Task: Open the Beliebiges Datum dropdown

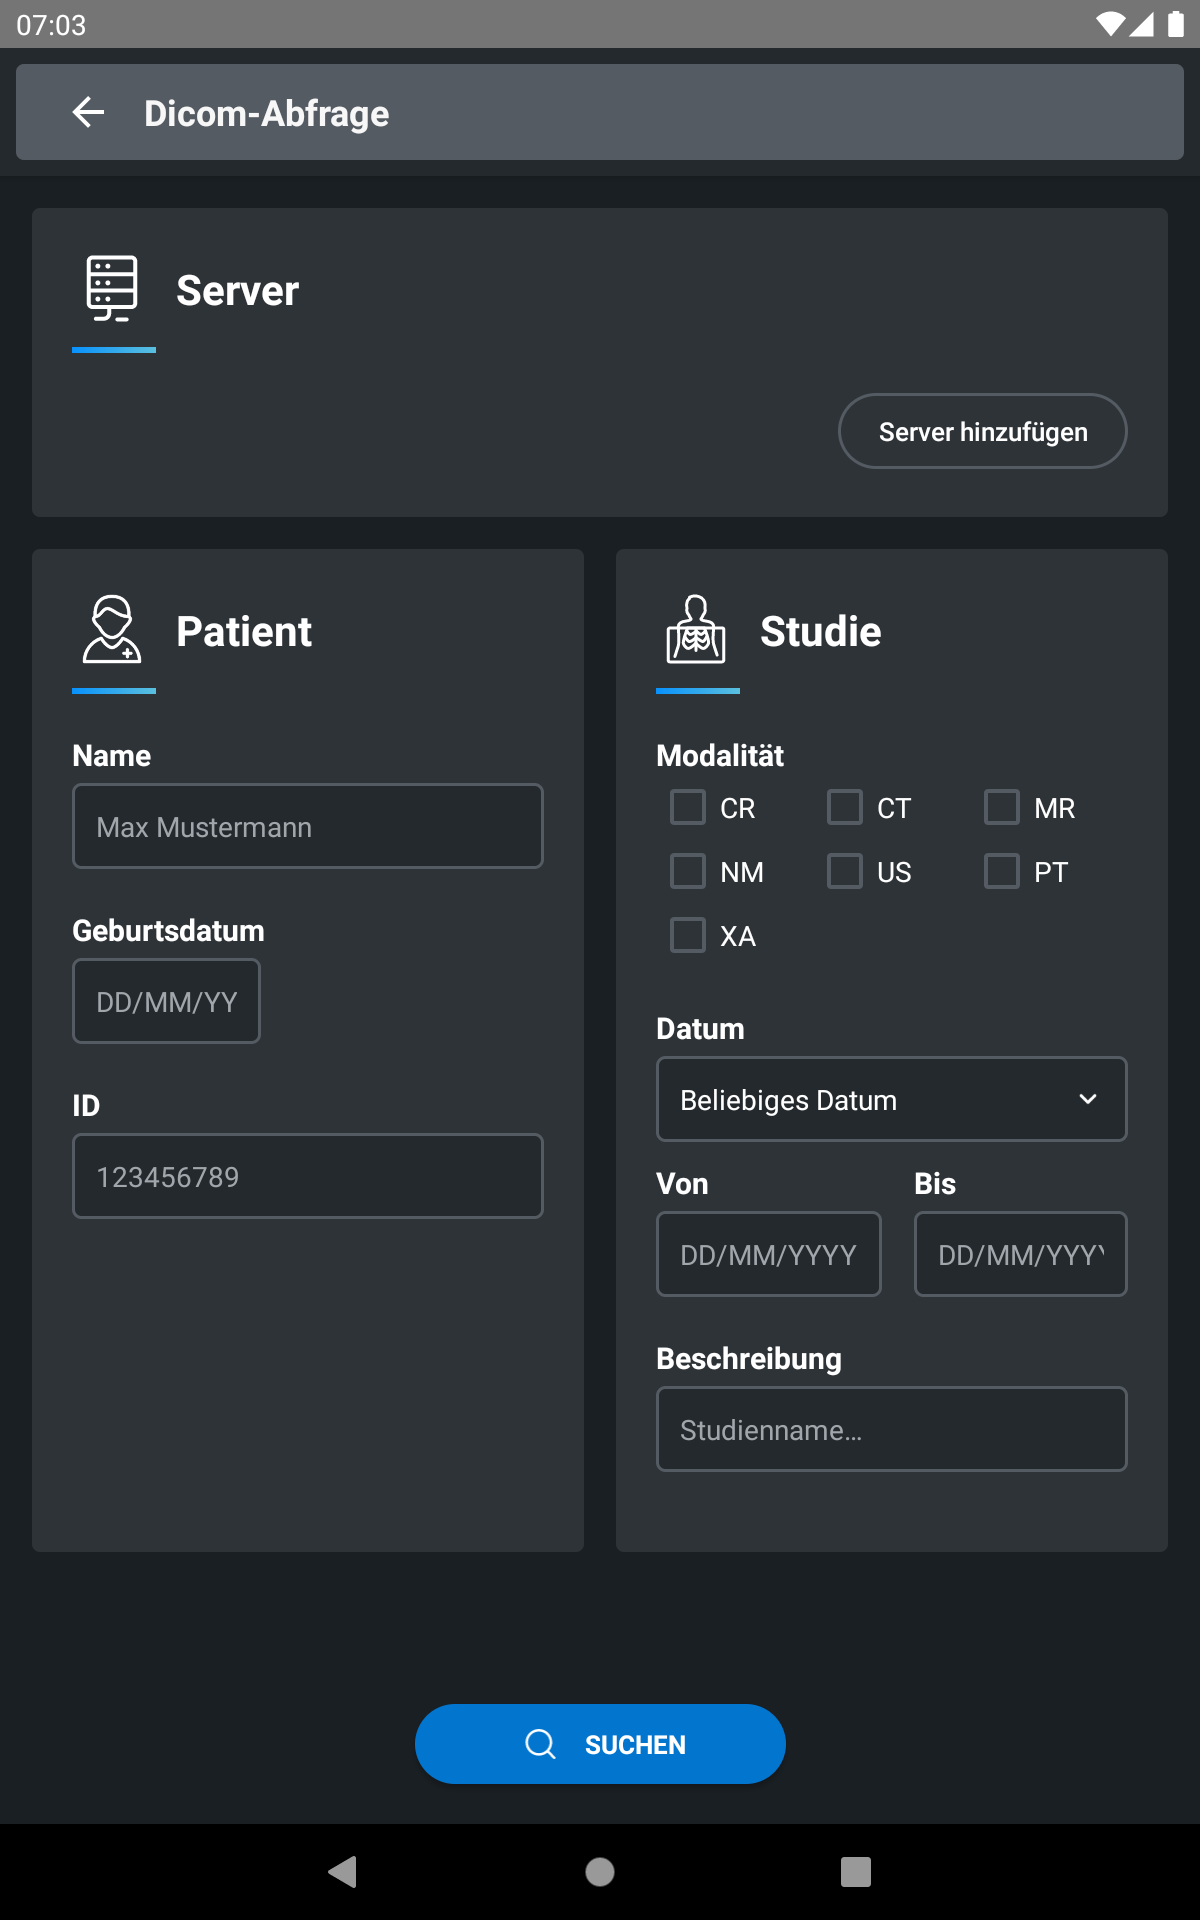Action: click(x=892, y=1099)
